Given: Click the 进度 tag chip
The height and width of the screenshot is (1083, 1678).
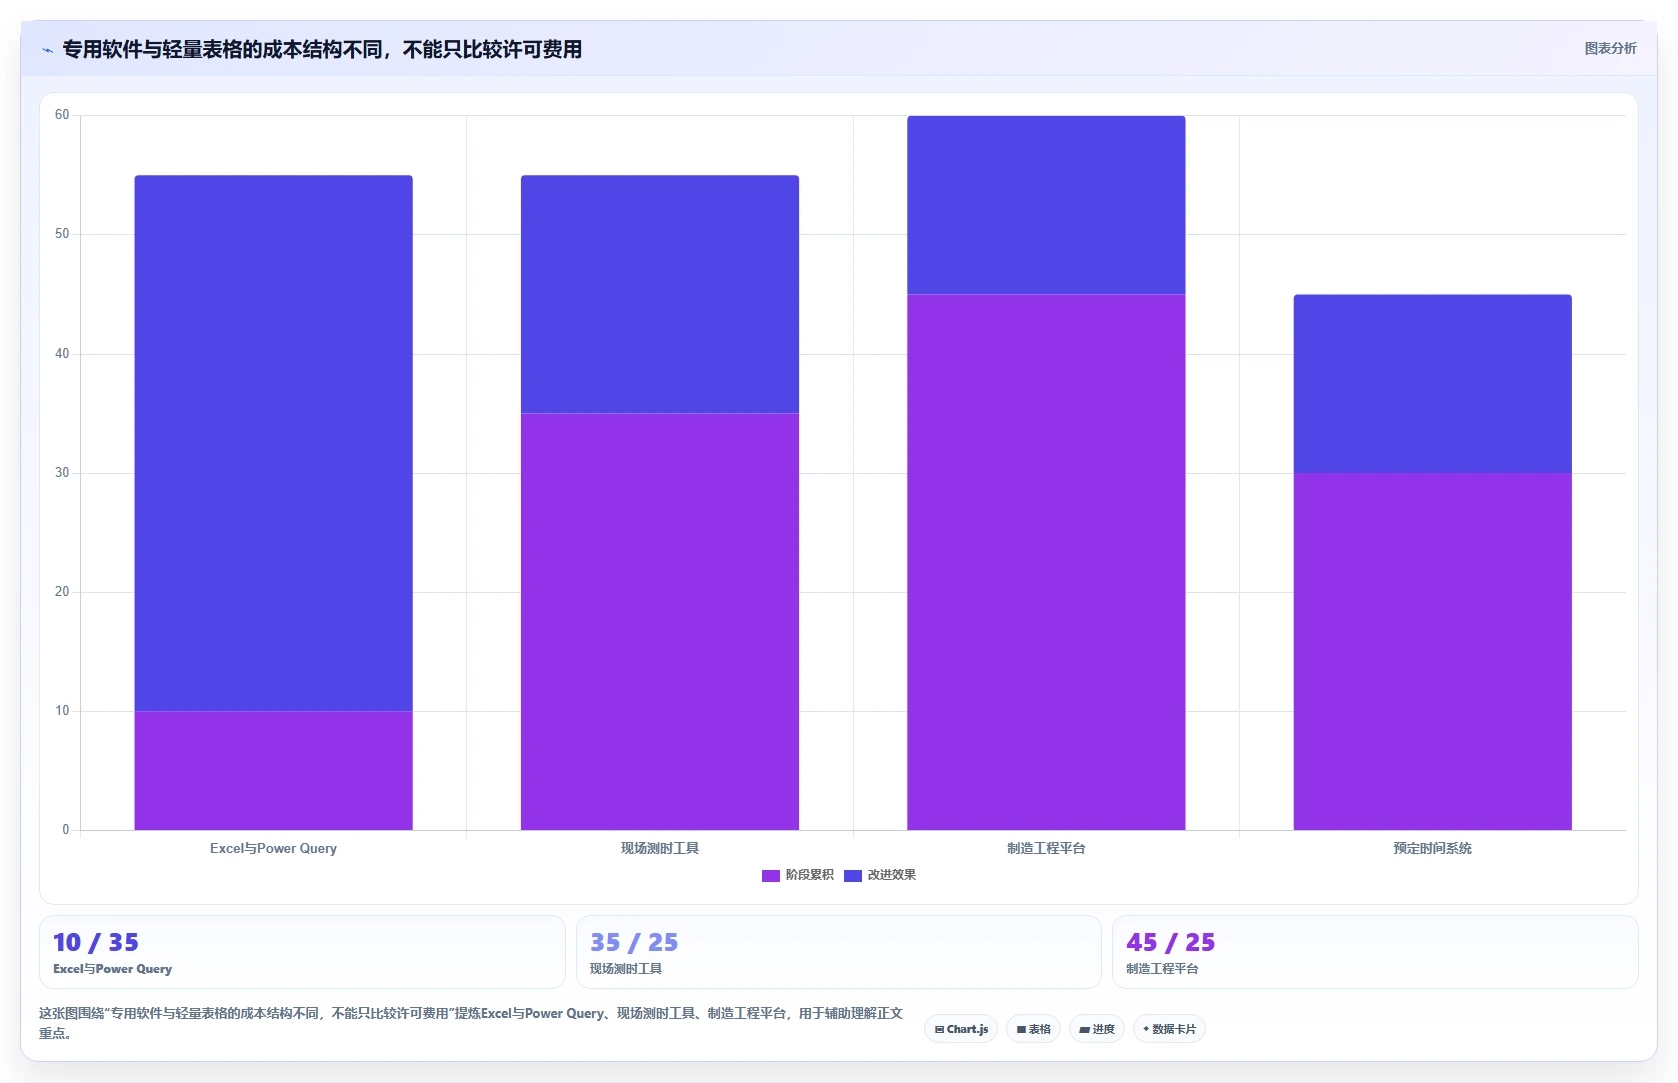Looking at the screenshot, I should (1097, 1029).
